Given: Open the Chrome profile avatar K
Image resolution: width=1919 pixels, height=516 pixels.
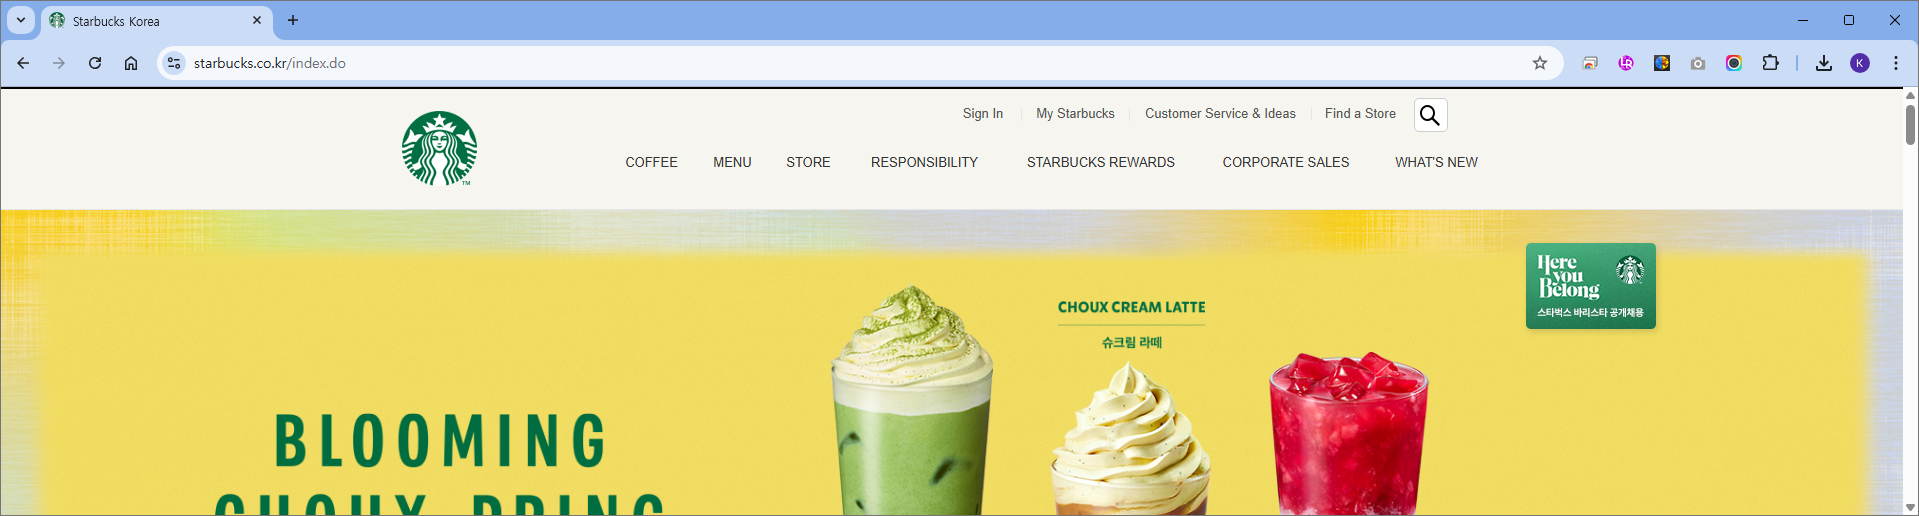Looking at the screenshot, I should coord(1860,63).
